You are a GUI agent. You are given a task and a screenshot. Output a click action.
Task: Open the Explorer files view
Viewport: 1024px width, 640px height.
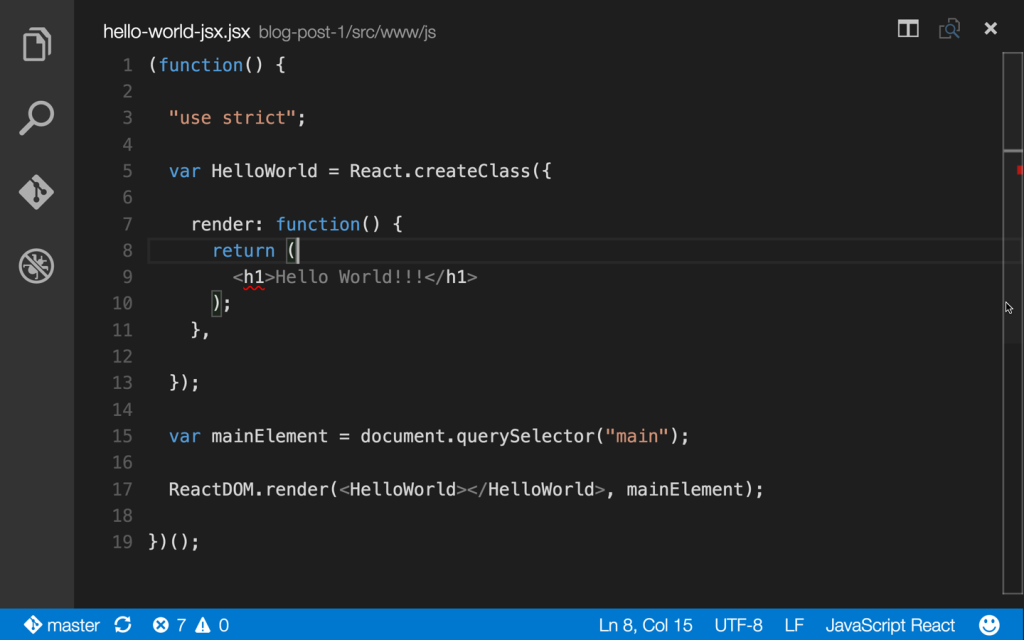(x=37, y=44)
